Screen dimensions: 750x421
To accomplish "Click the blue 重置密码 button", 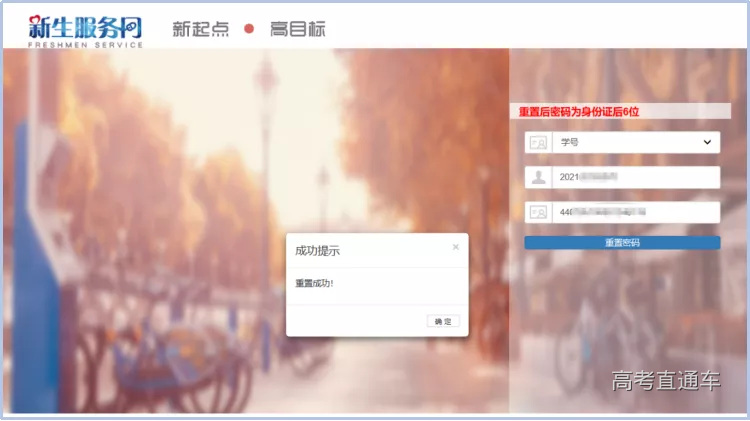I will tap(622, 243).
